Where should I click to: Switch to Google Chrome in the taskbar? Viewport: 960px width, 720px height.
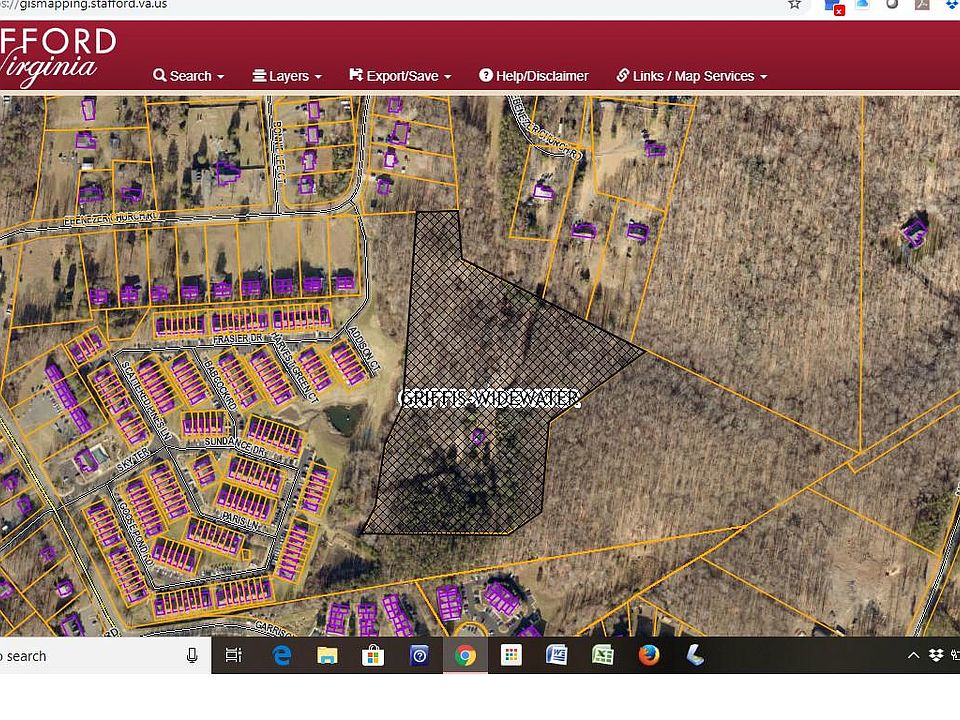465,656
